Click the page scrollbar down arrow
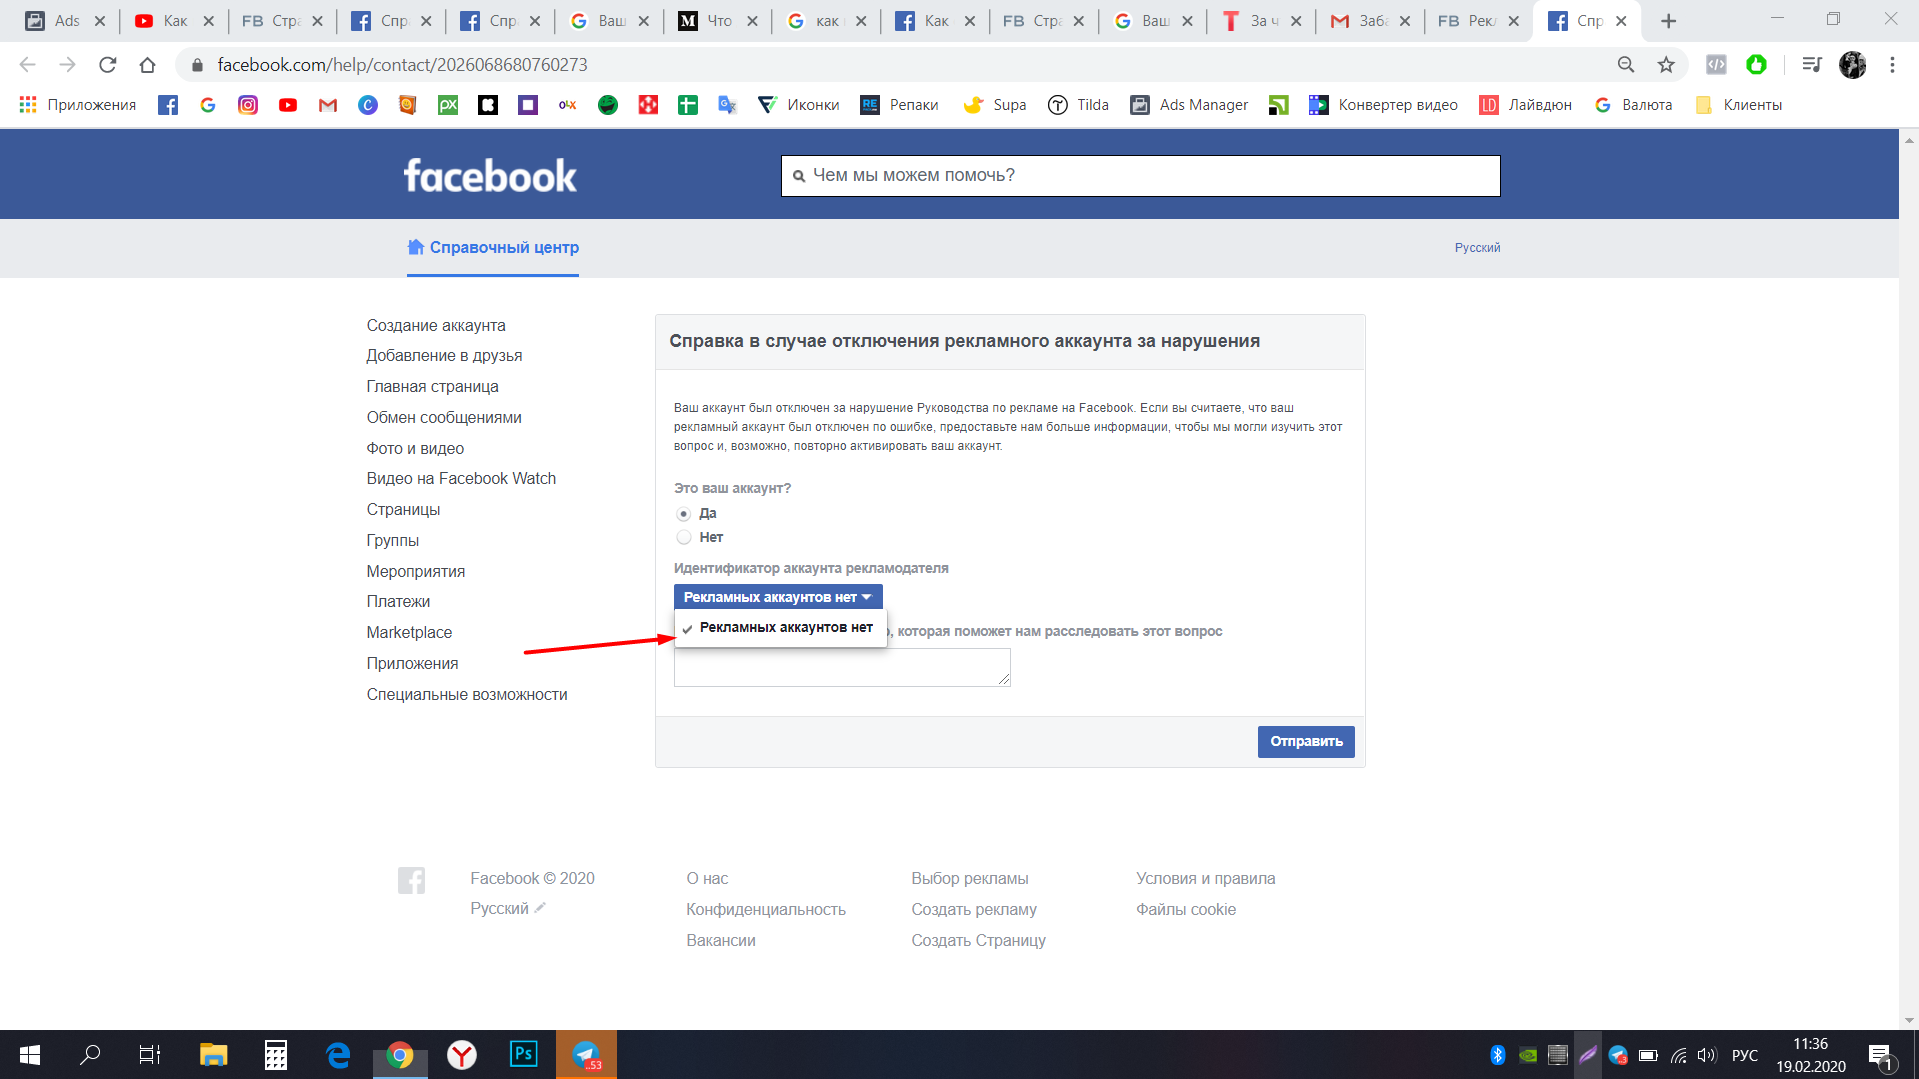The image size is (1919, 1079). (1909, 1021)
